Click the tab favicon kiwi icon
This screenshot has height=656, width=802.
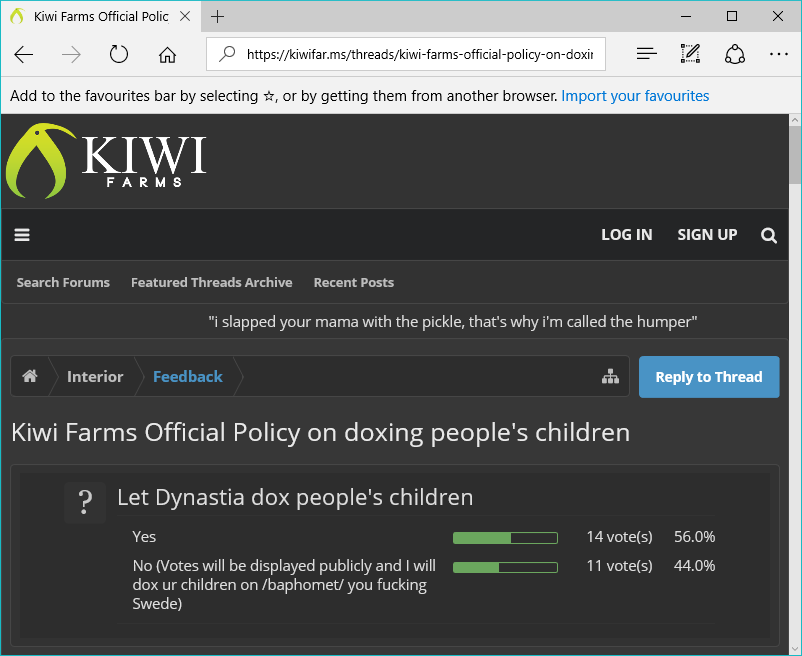[17, 16]
